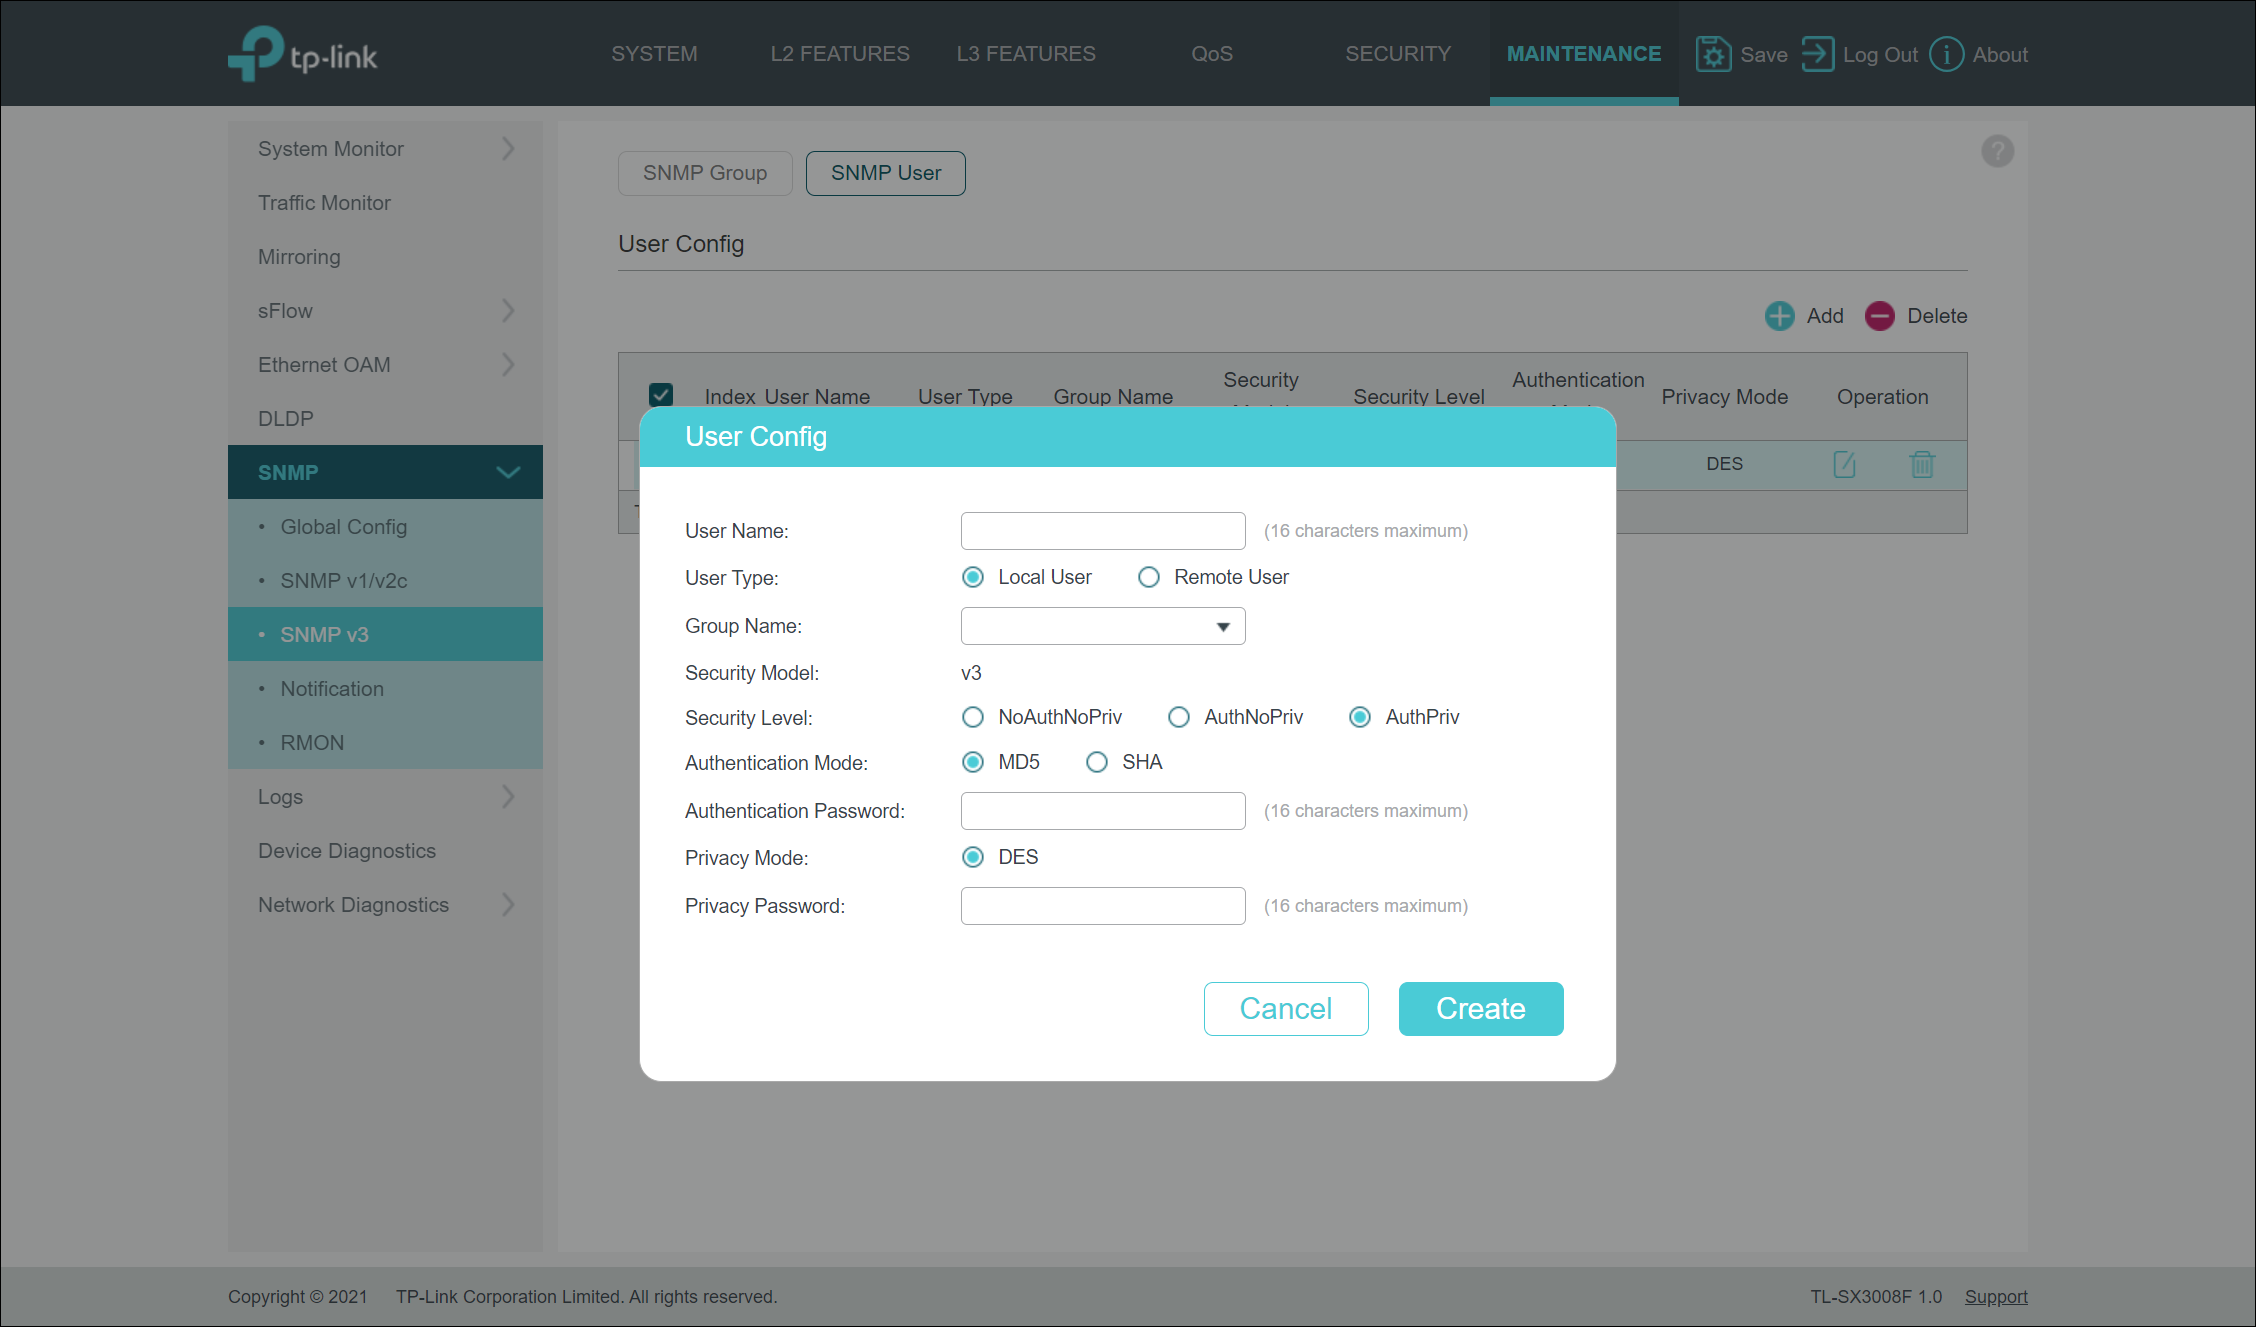Viewport: 2256px width, 1327px height.
Task: Select the Remote User radio button
Action: point(1149,577)
